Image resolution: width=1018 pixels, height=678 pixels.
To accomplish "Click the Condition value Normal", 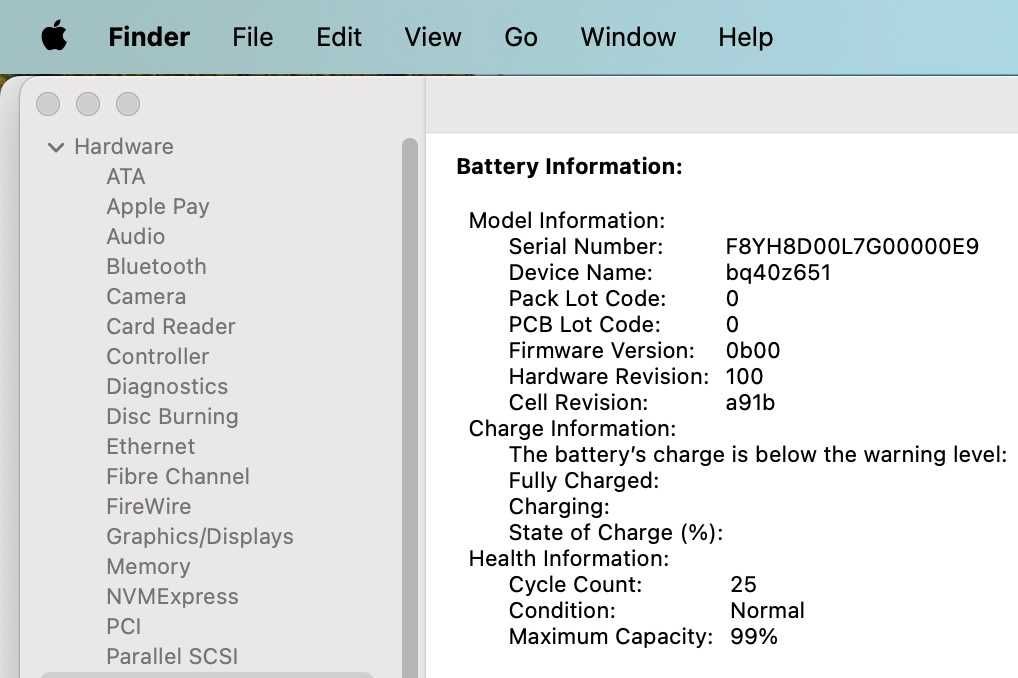I will (x=767, y=610).
